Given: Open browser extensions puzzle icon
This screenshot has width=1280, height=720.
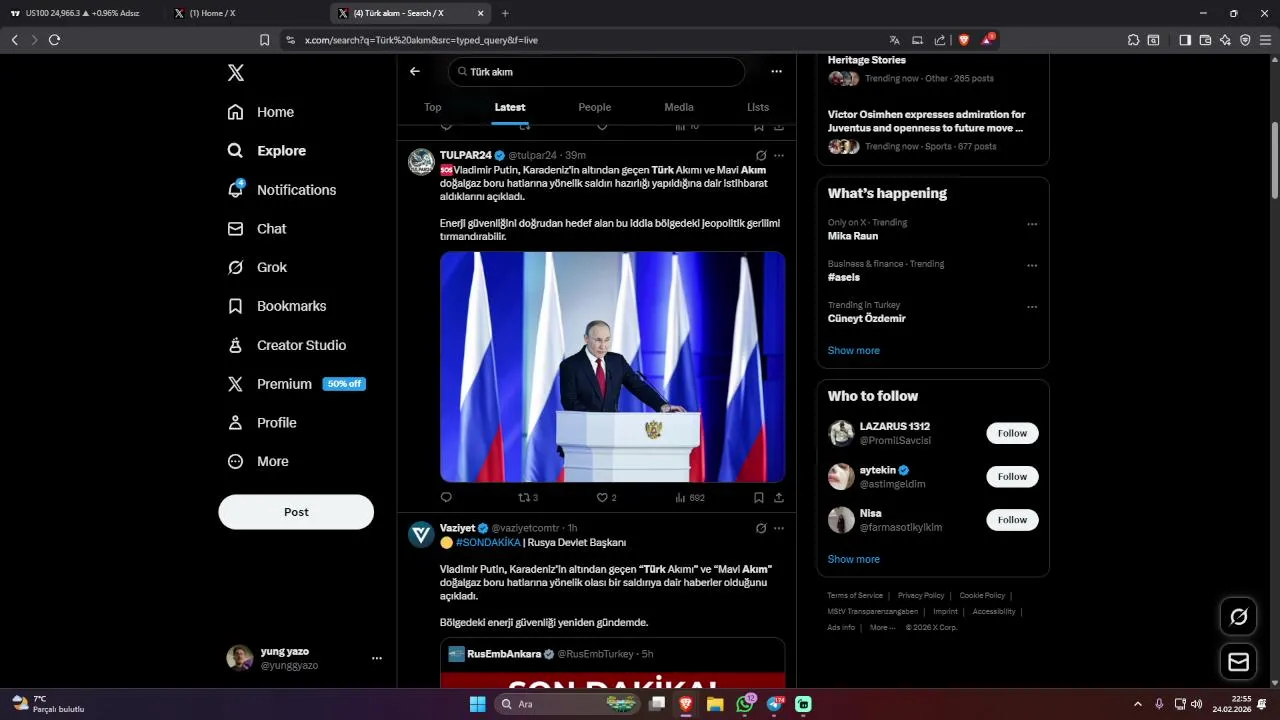Looking at the screenshot, I should tap(1133, 40).
